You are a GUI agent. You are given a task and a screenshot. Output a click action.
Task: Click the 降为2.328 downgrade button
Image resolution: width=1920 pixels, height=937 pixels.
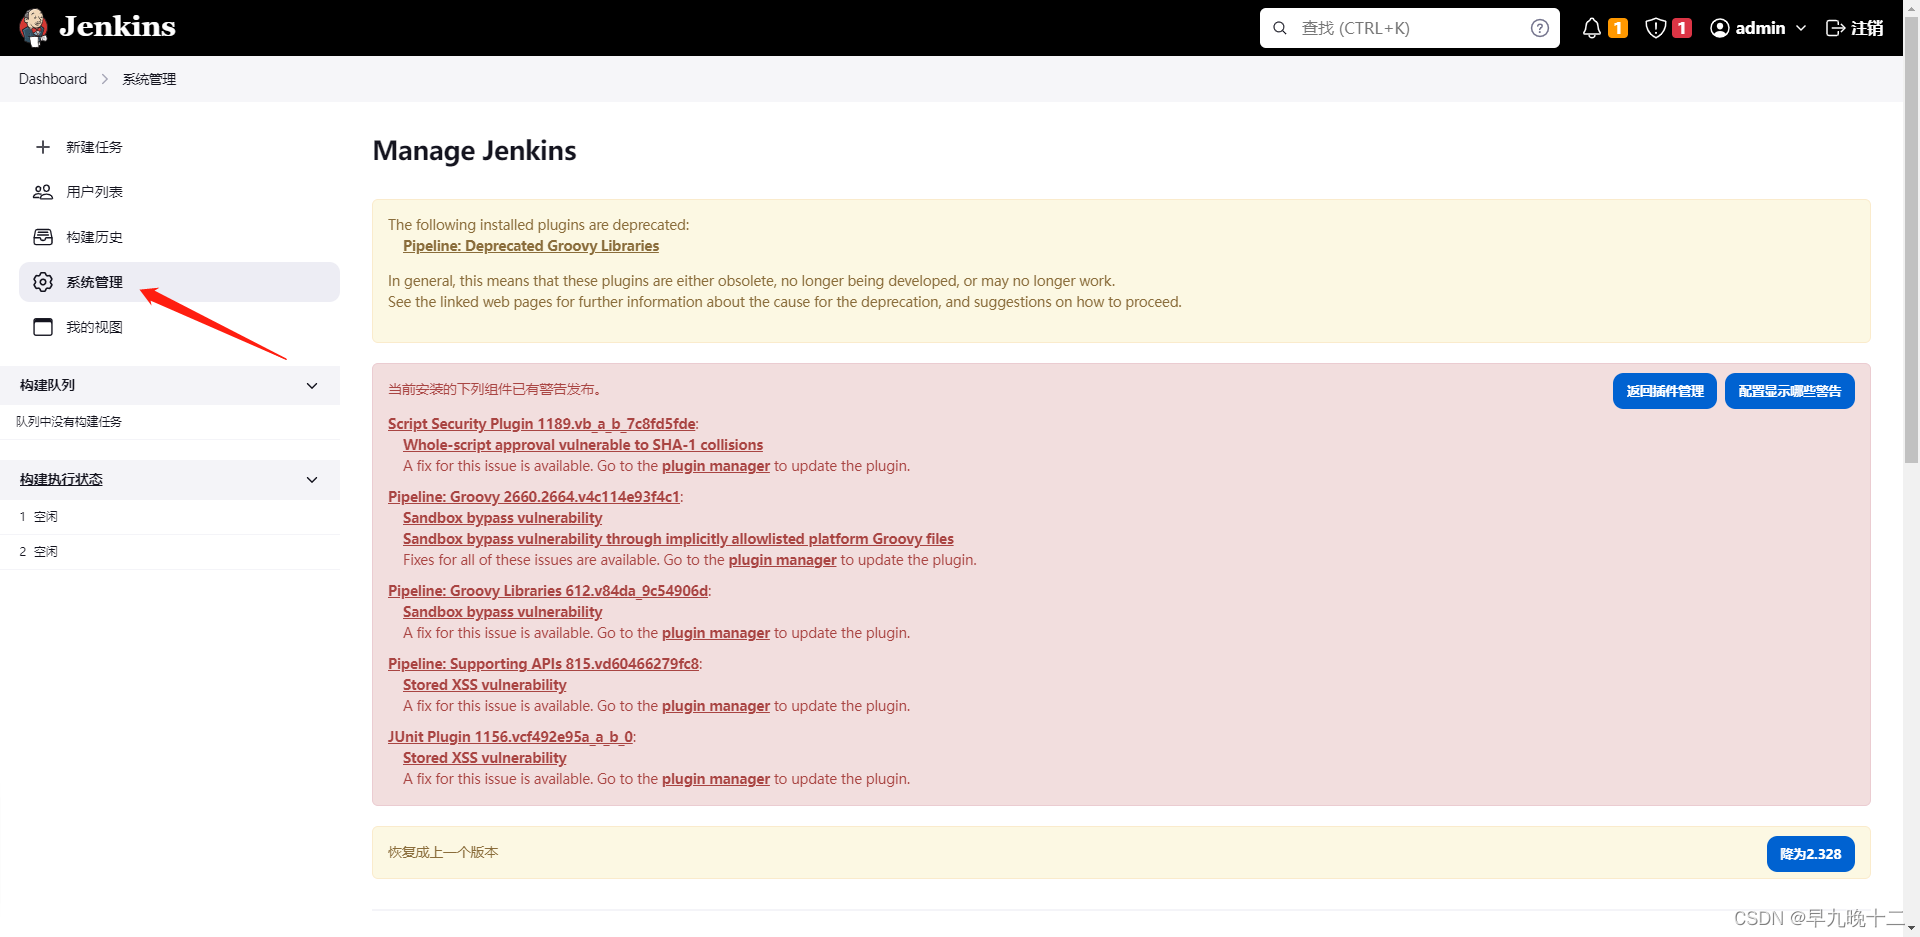[1811, 854]
